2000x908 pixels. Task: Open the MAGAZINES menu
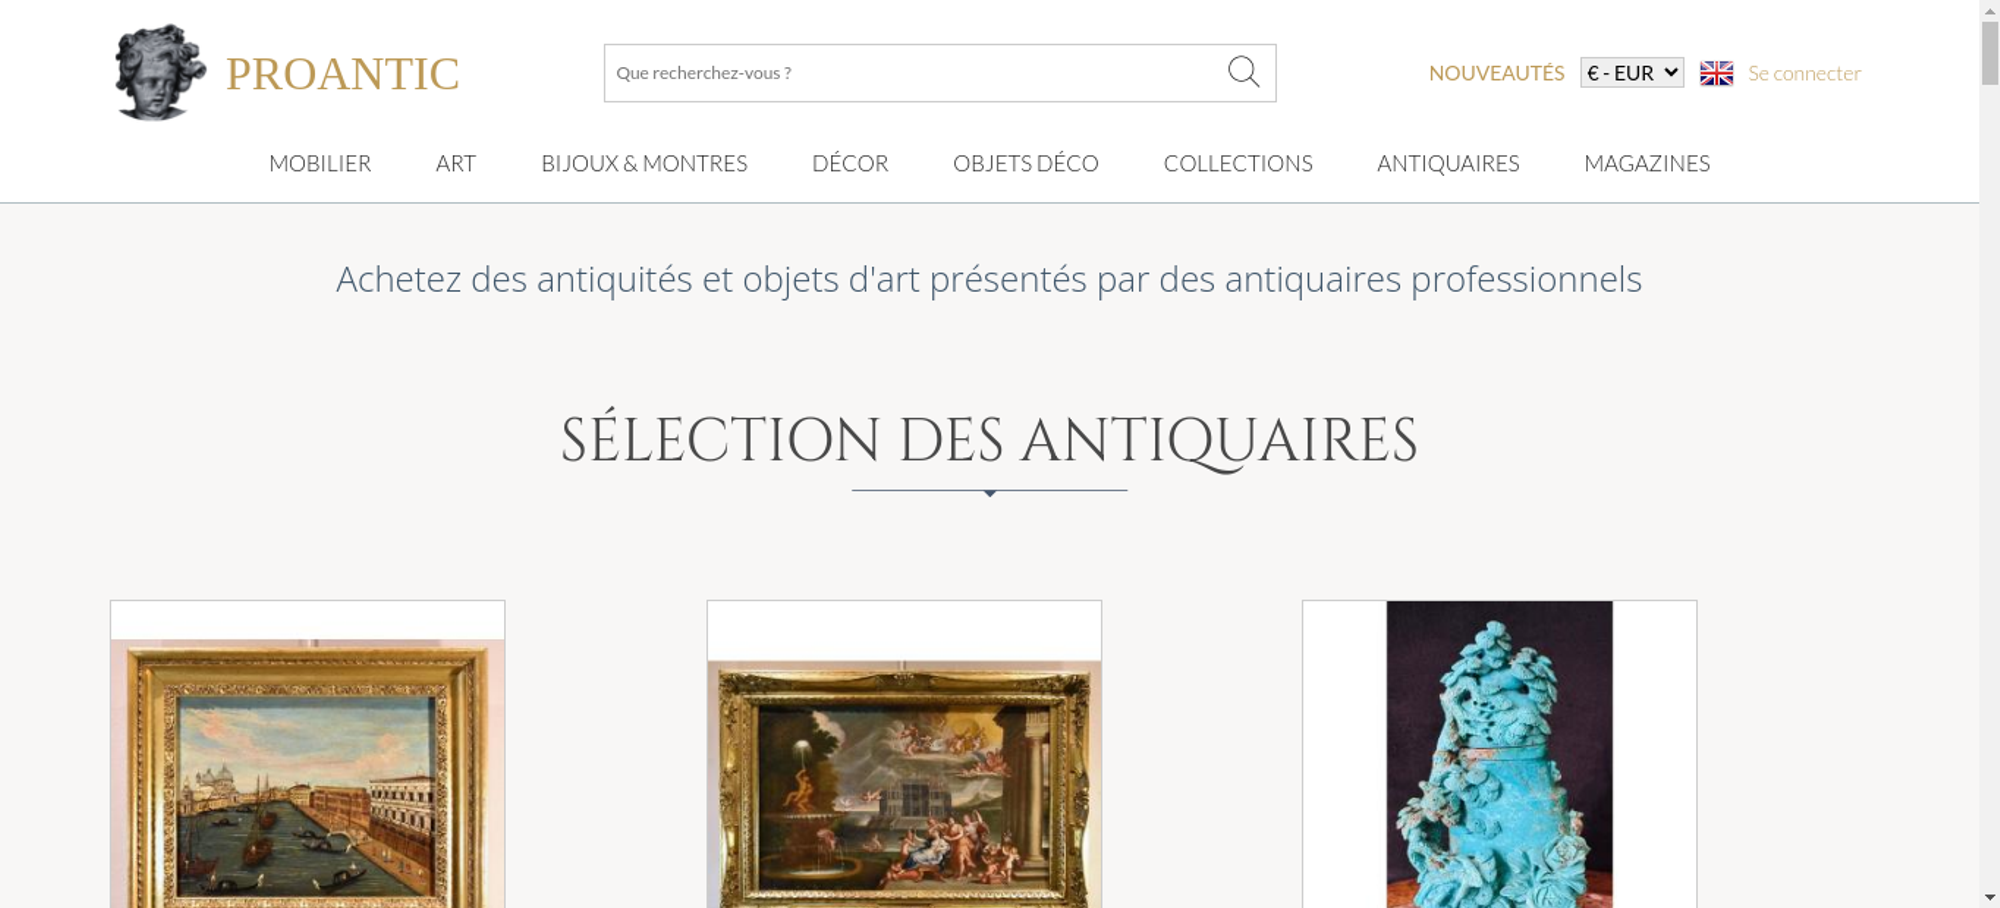coord(1647,163)
